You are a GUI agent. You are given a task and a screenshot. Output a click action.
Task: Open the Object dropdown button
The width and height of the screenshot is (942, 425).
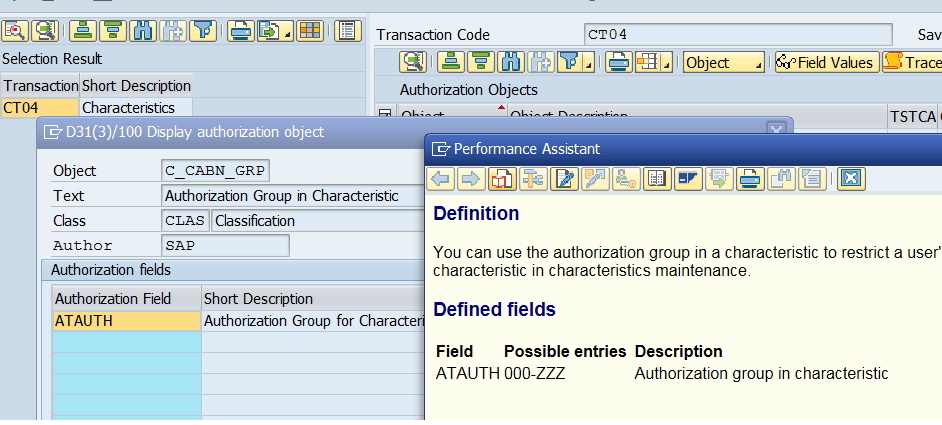coord(723,62)
